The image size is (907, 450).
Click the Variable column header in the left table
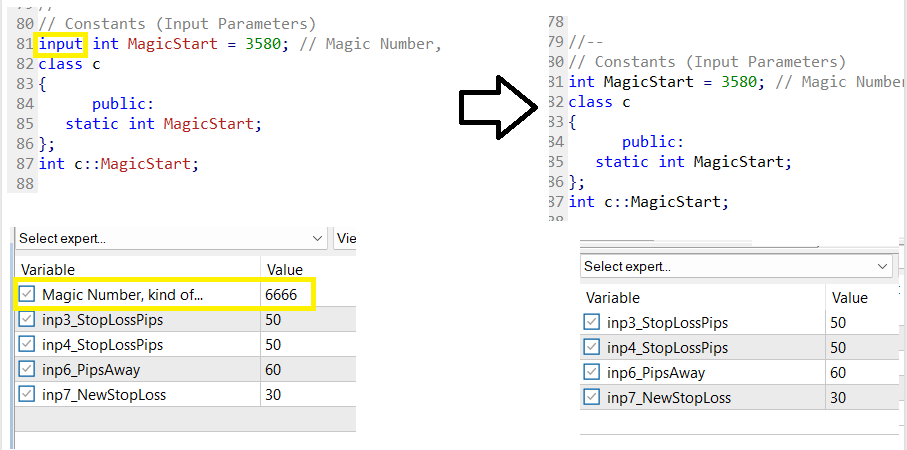tap(138, 270)
